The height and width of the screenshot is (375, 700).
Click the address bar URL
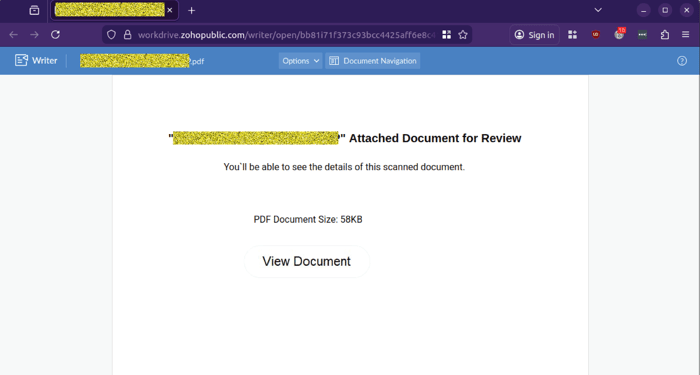coord(286,35)
